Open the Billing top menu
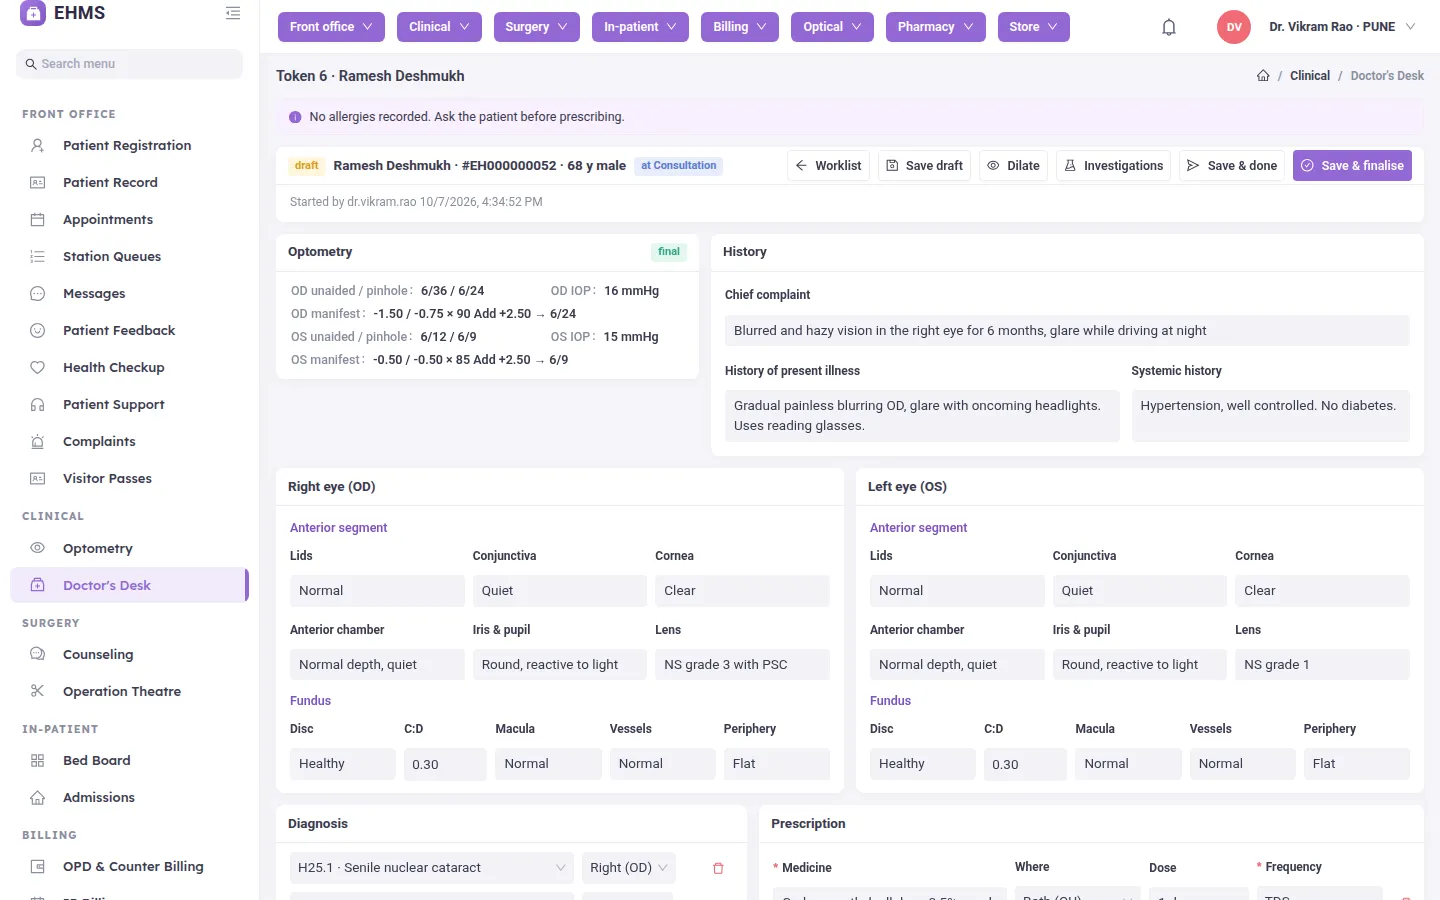The width and height of the screenshot is (1440, 900). 740,27
